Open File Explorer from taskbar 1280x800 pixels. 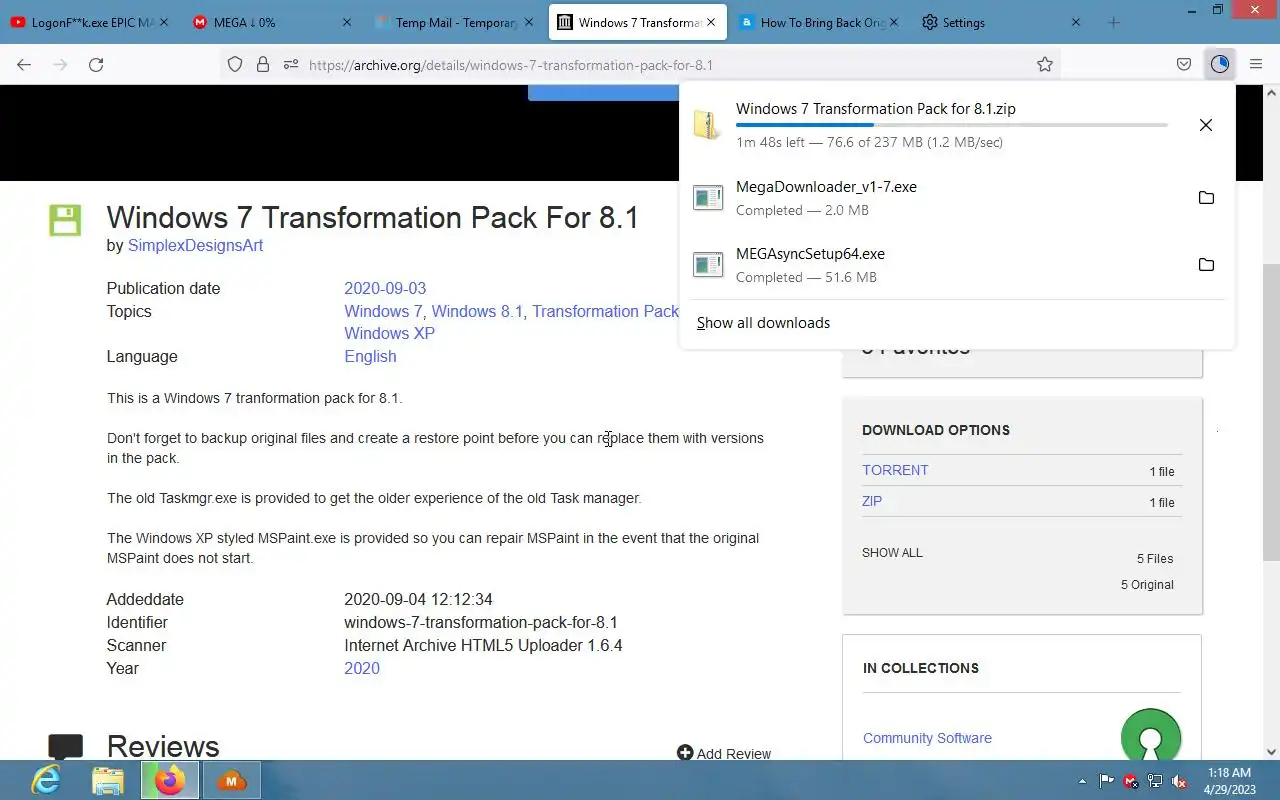tap(108, 780)
